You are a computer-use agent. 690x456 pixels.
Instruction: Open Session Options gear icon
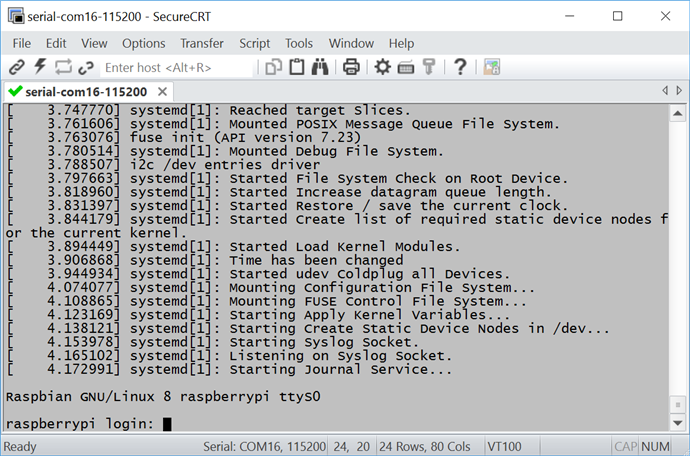click(382, 67)
